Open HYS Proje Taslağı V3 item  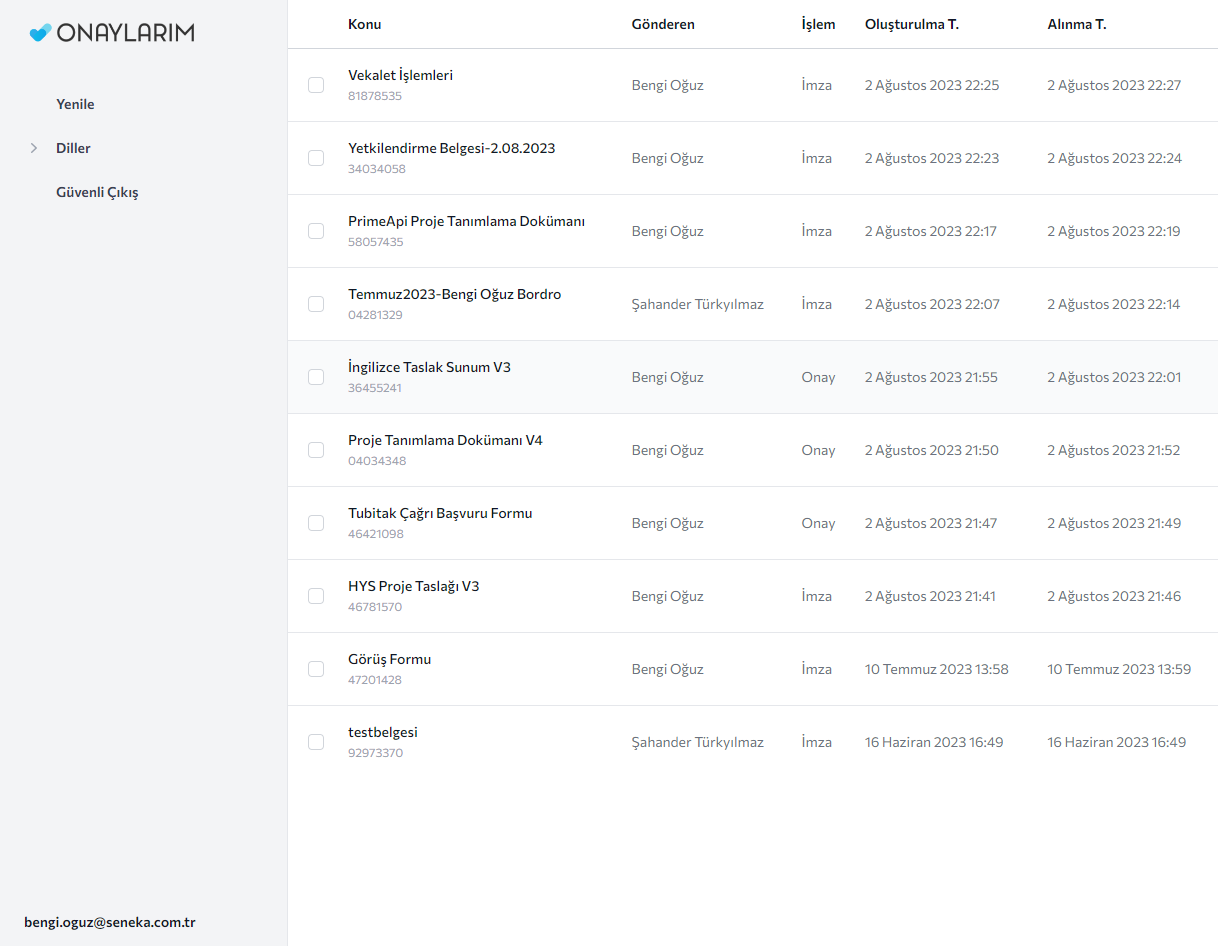pos(413,586)
